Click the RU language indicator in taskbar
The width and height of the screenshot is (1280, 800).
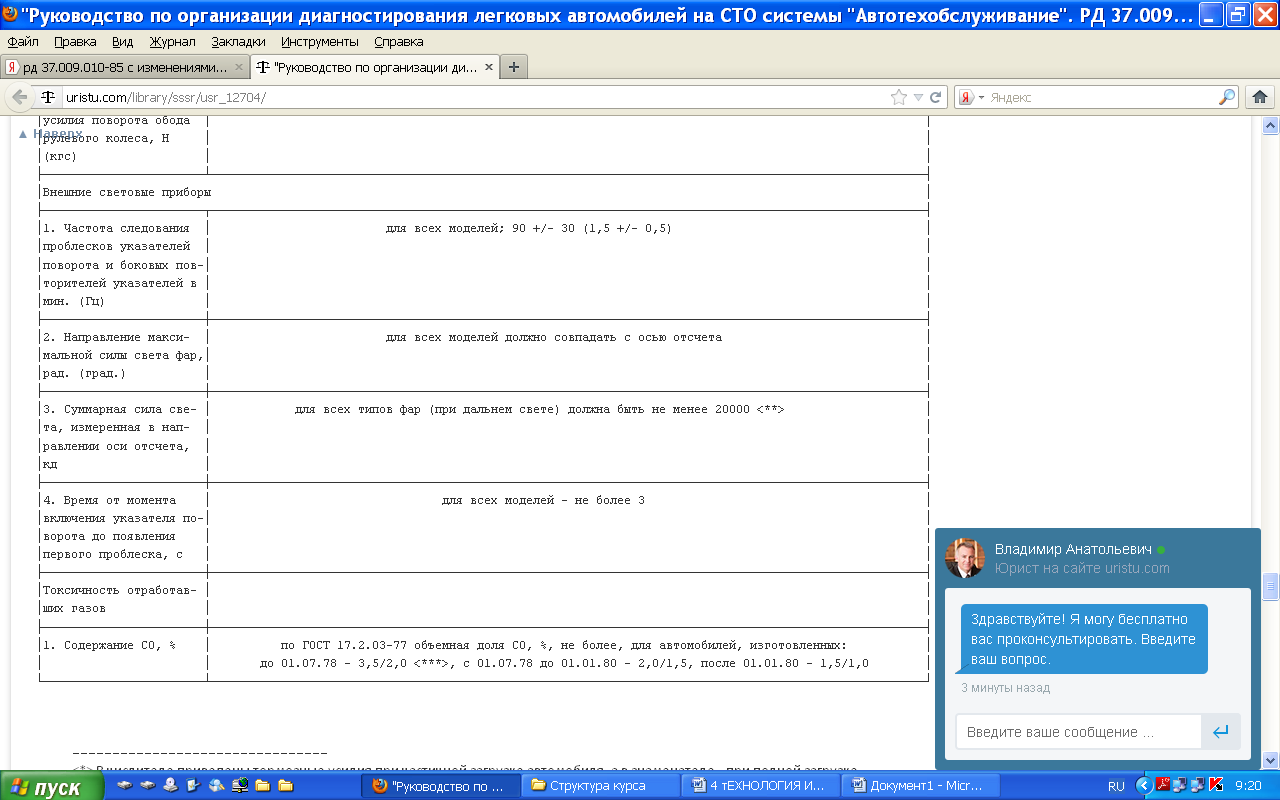pos(1116,786)
